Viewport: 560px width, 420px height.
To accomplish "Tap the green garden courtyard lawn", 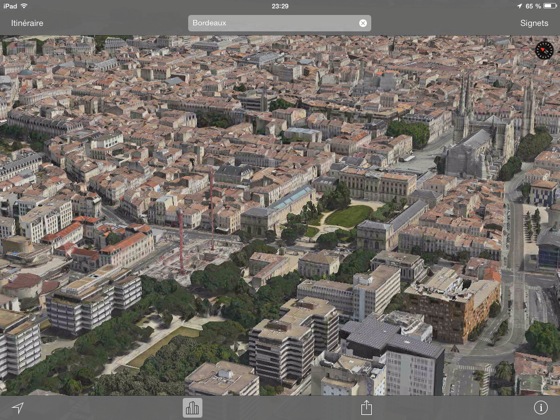I will (x=349, y=216).
